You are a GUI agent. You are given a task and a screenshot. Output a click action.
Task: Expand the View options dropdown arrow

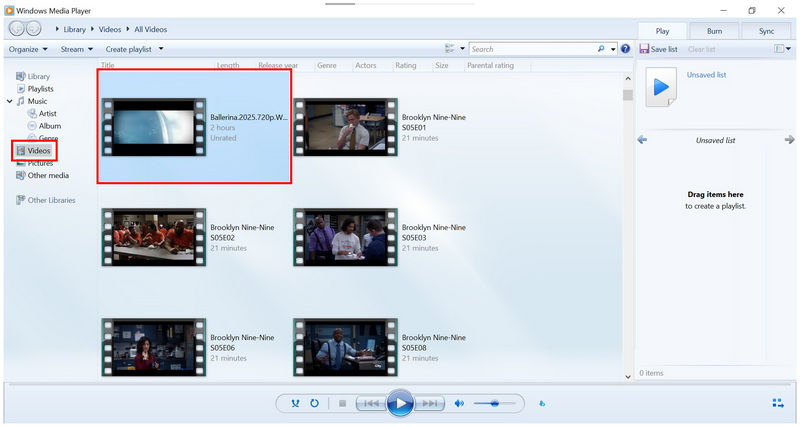462,49
